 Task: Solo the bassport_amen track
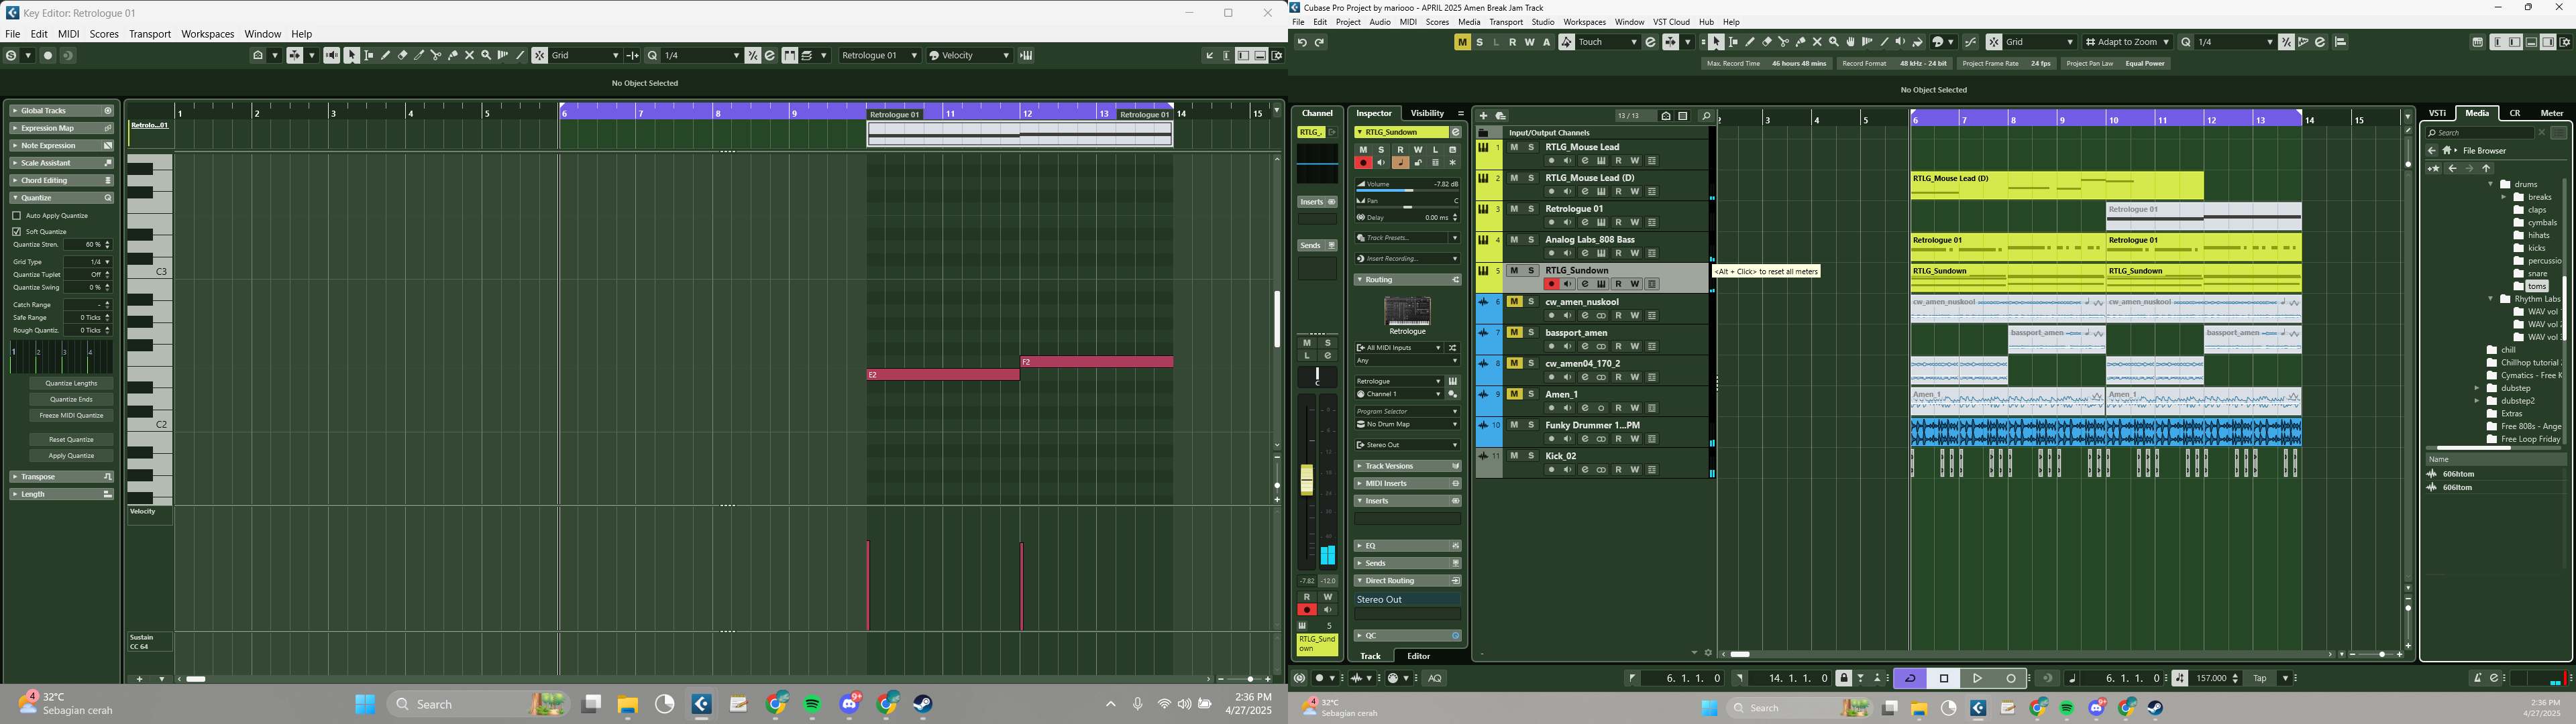(1531, 332)
